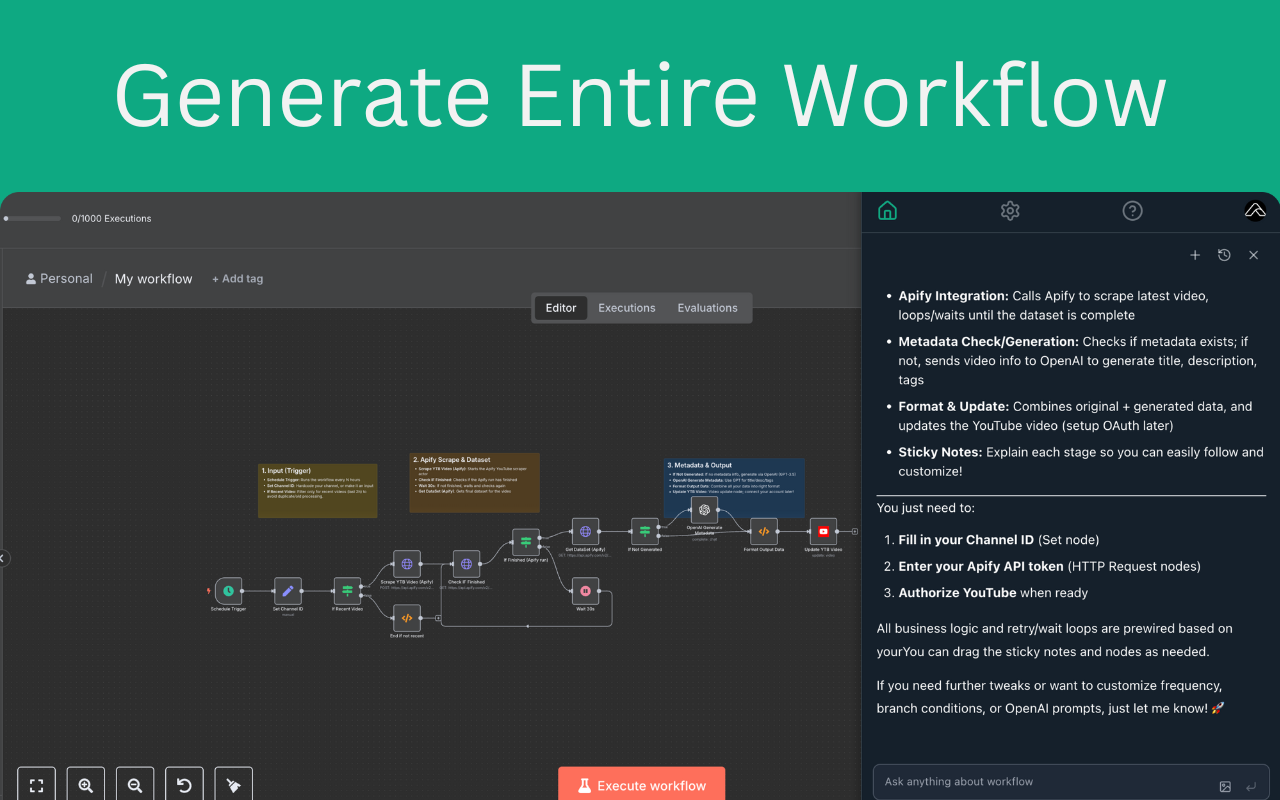Select the Format Output Data code node
Image resolution: width=1280 pixels, height=800 pixels.
click(x=764, y=532)
